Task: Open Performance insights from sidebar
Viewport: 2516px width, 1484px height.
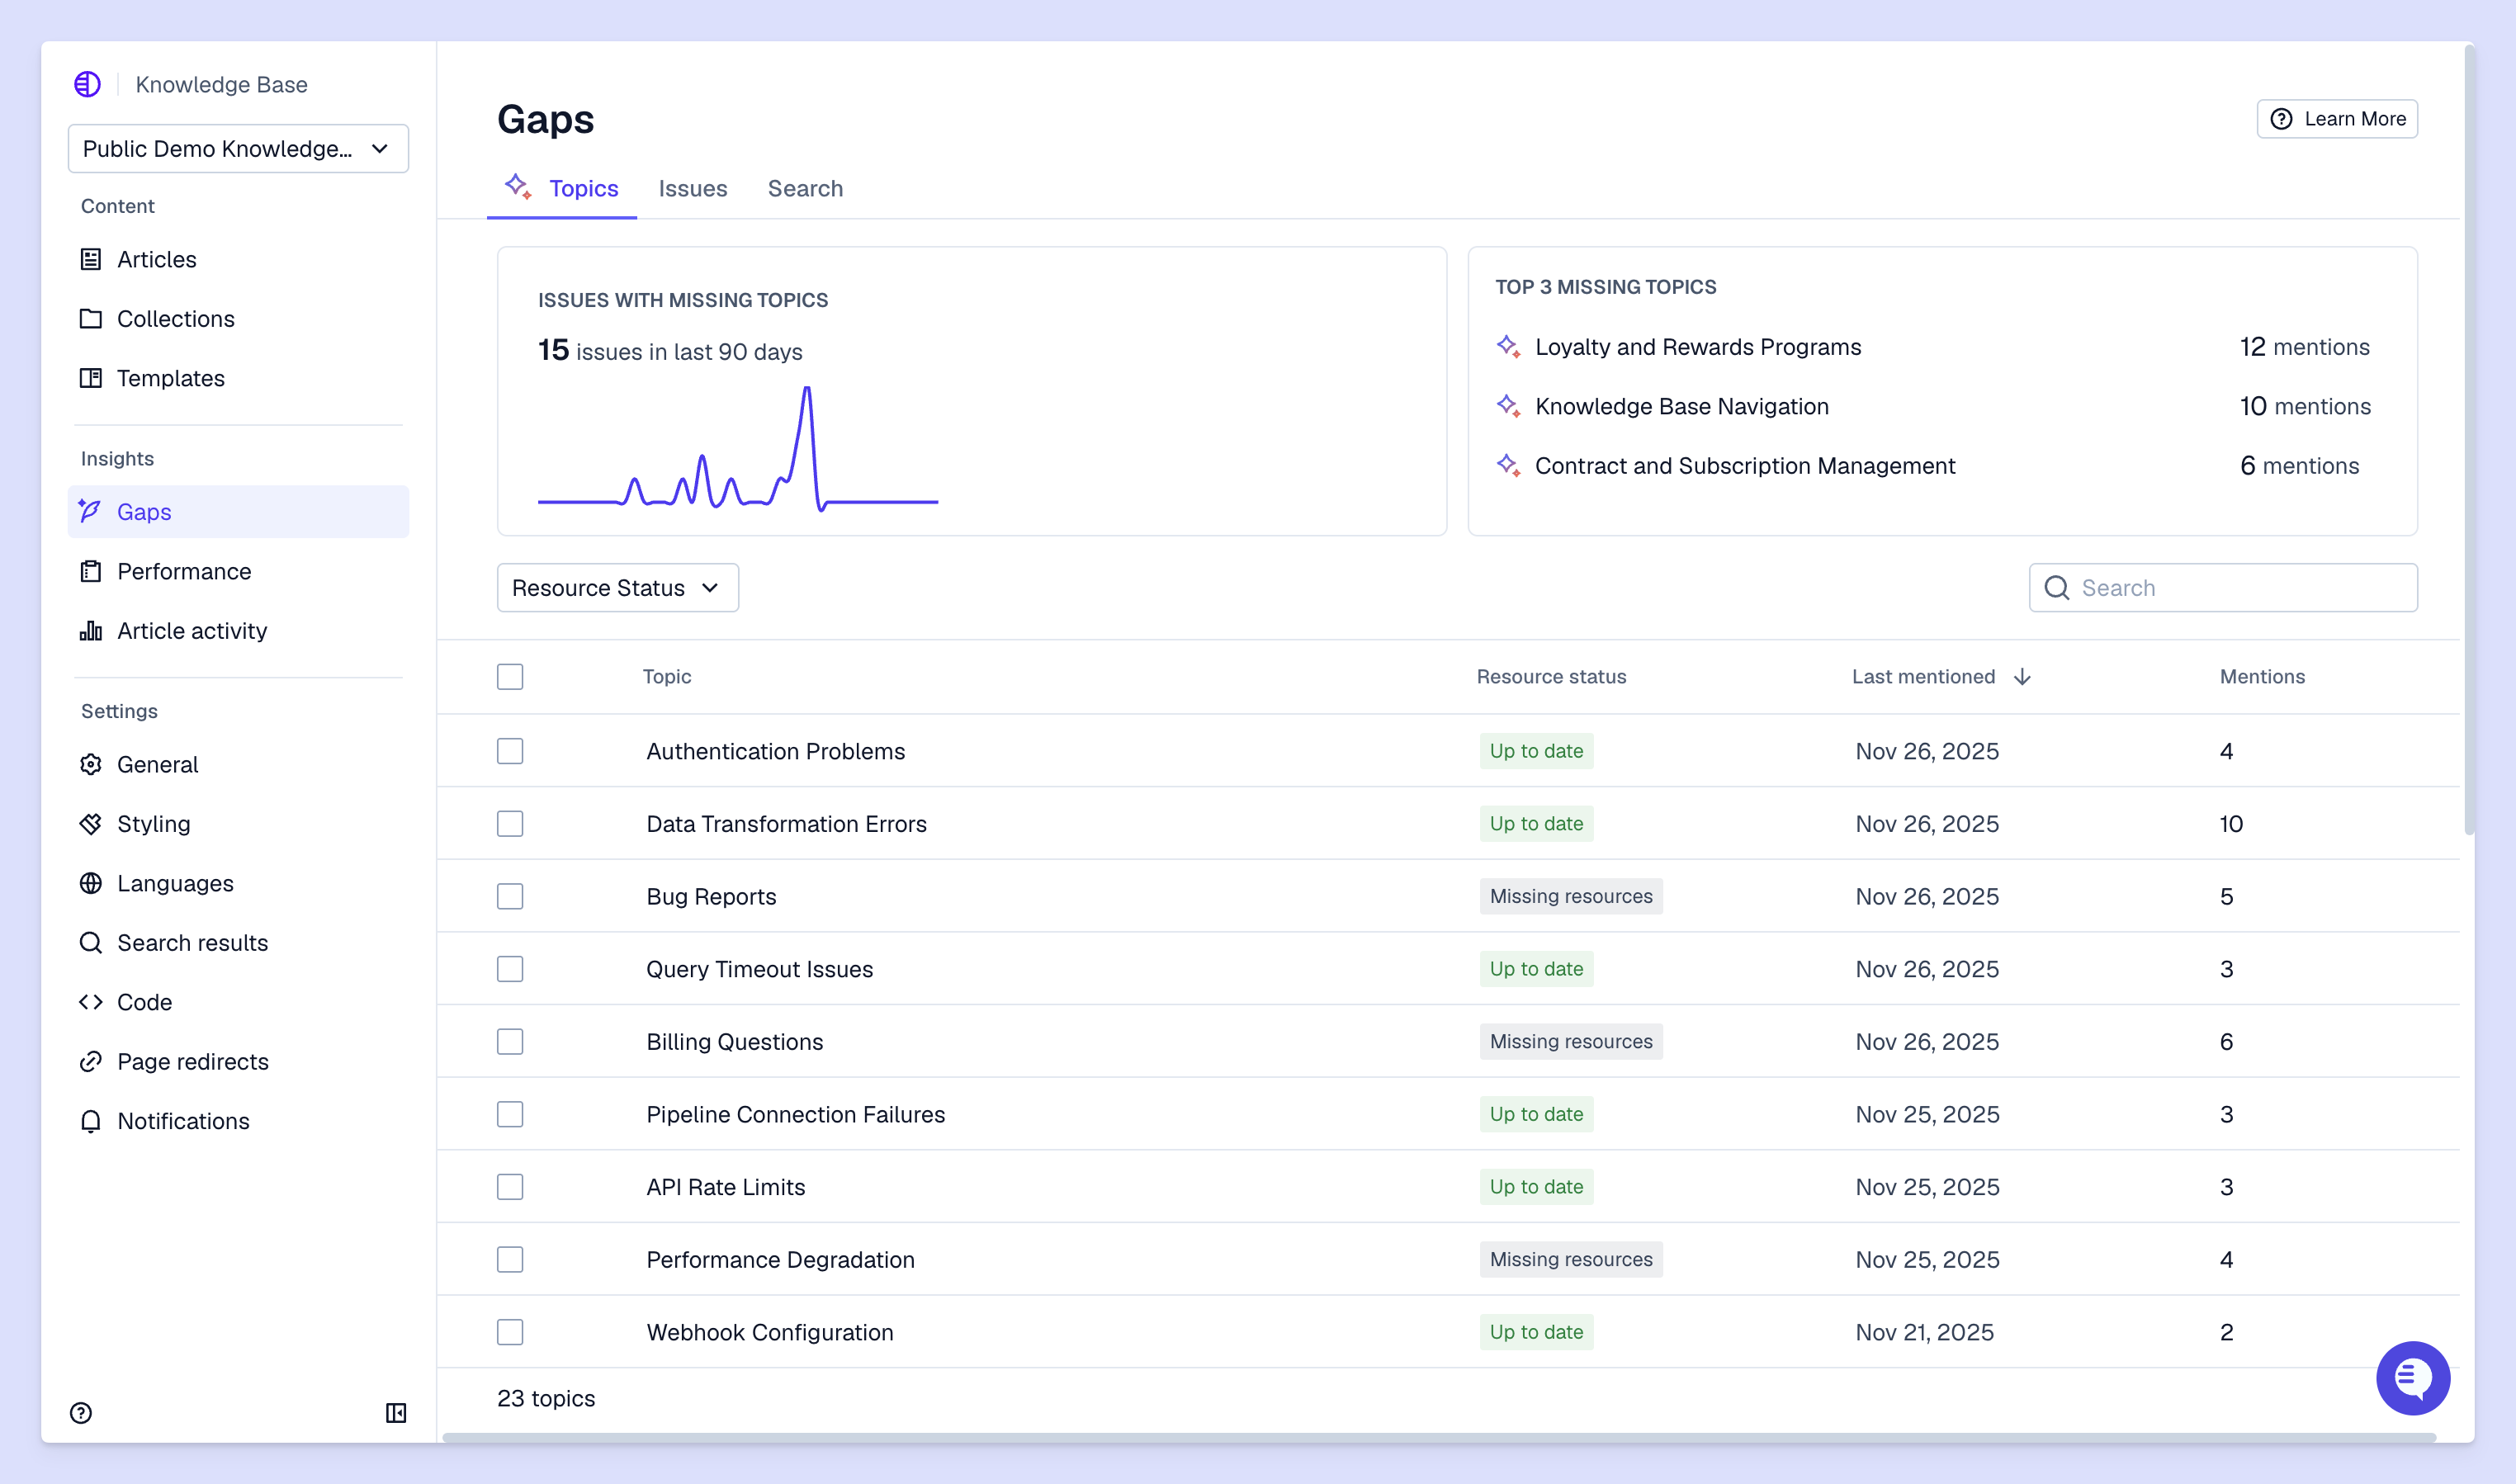Action: [184, 571]
